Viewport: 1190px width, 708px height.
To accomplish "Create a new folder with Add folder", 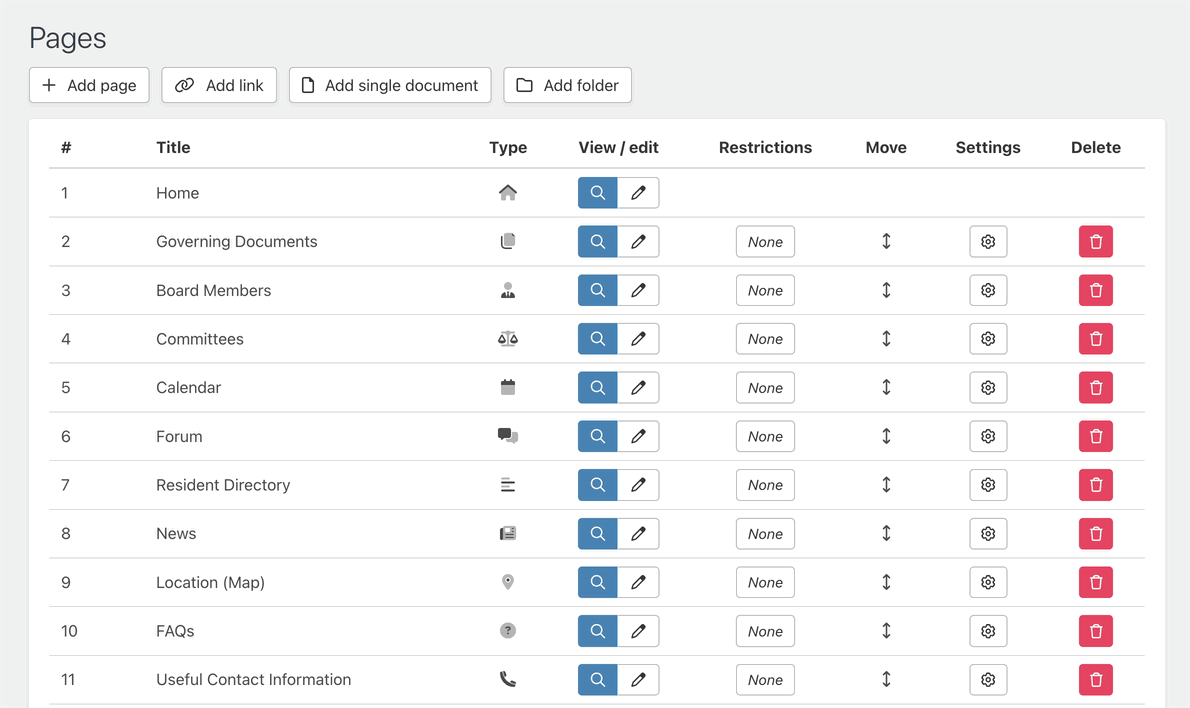I will click(x=567, y=85).
